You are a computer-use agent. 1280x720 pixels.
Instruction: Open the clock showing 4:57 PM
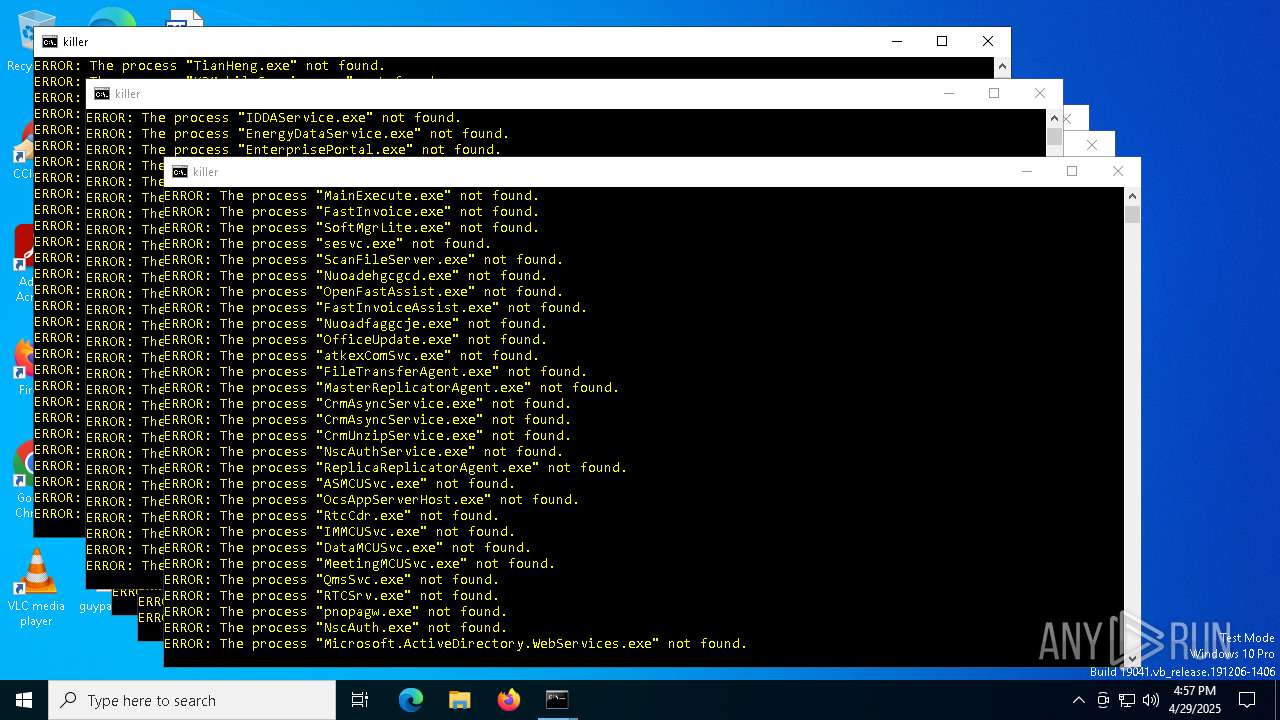click(x=1195, y=700)
